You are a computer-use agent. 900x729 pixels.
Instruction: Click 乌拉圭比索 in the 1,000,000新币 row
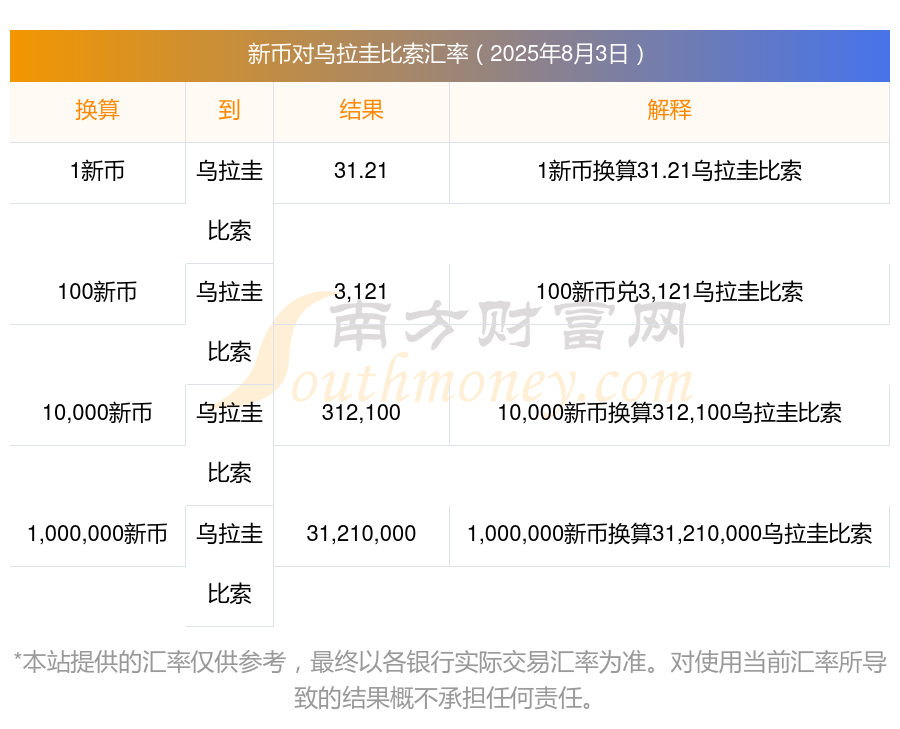click(x=229, y=564)
